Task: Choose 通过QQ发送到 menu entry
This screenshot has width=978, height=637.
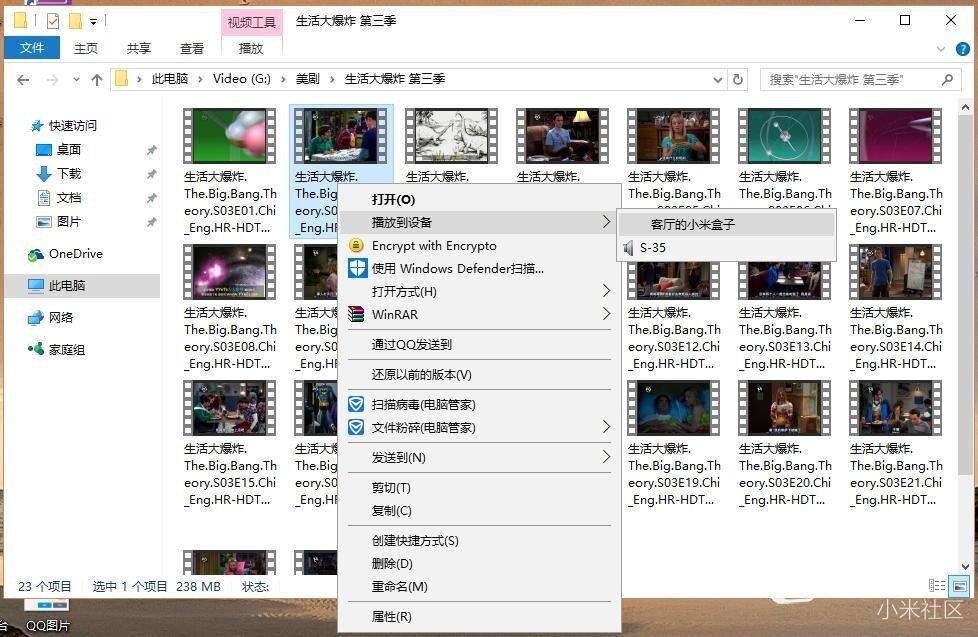Action: 479,344
